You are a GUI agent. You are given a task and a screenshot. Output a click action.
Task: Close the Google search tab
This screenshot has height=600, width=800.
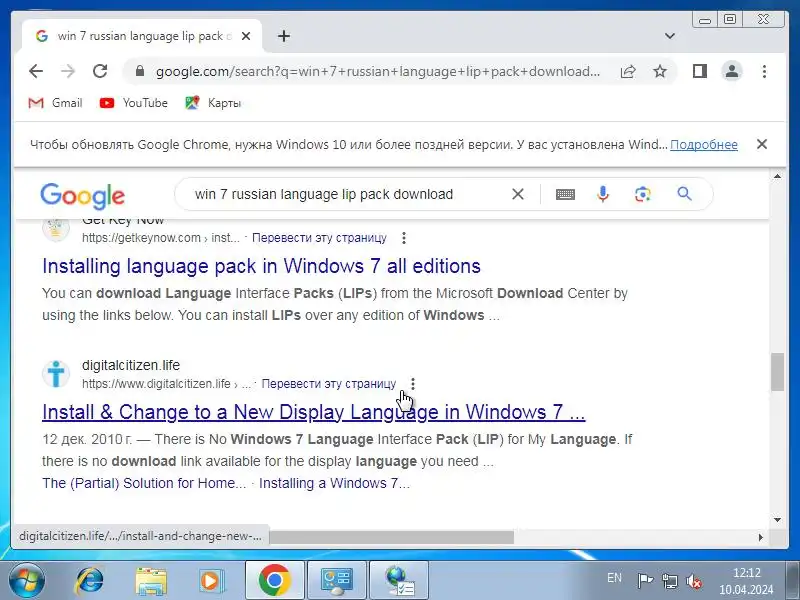246,36
